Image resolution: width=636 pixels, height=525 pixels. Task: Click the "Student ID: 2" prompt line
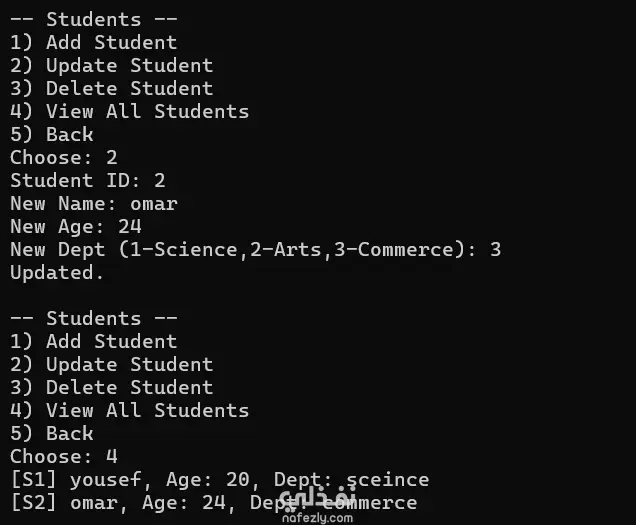88,180
